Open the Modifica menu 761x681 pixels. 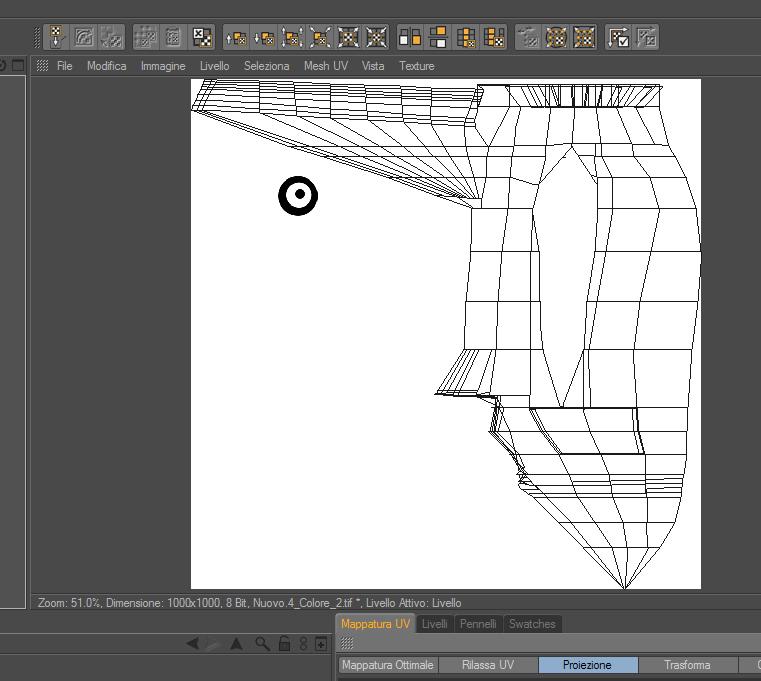(x=107, y=66)
